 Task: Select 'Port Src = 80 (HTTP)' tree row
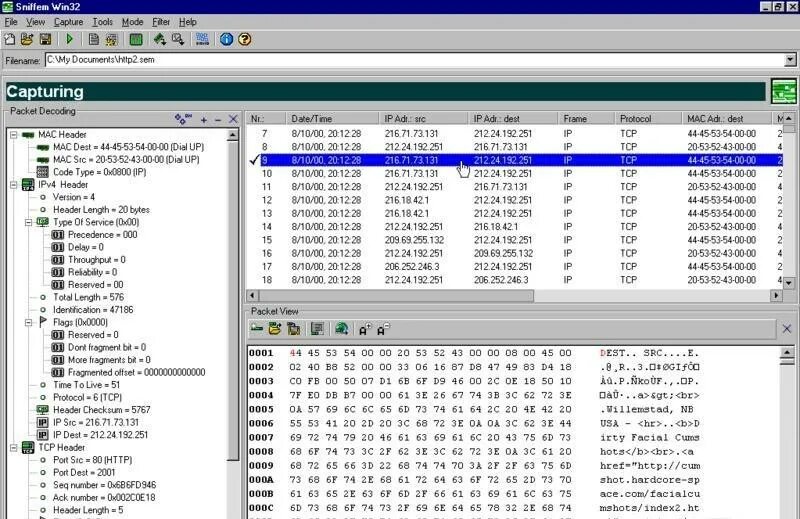(92, 460)
